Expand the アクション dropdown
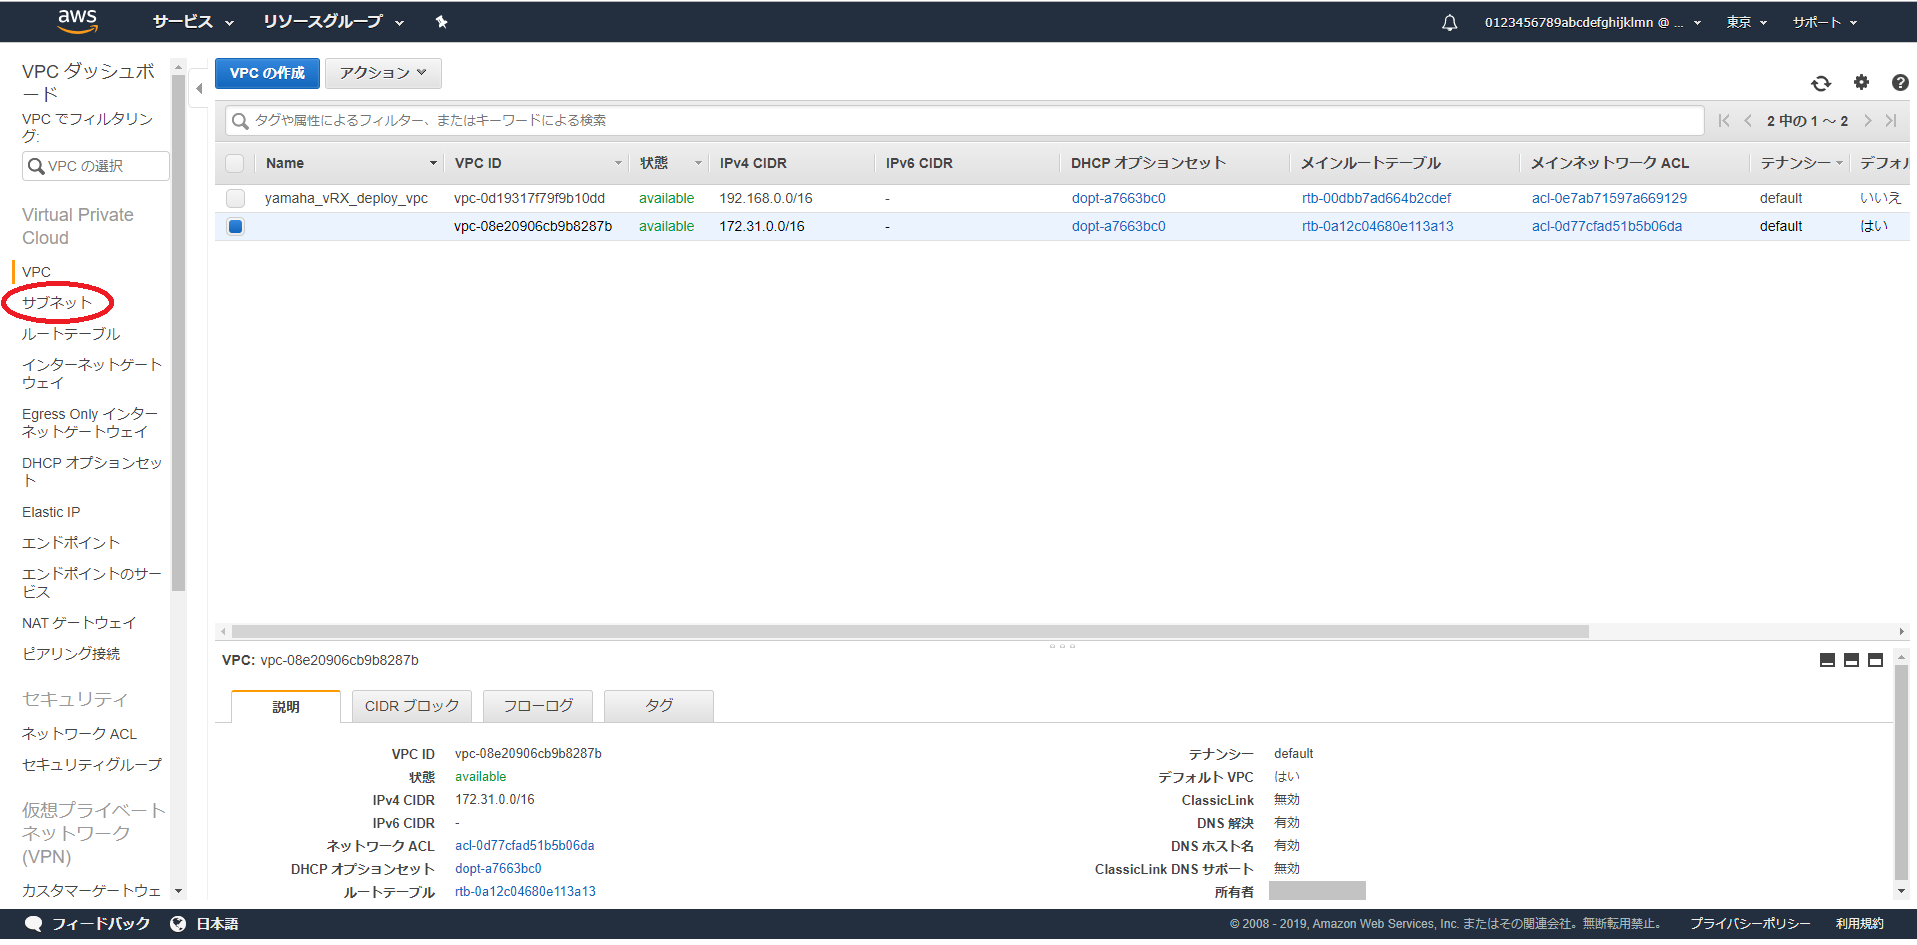The width and height of the screenshot is (1917, 945). 382,73
